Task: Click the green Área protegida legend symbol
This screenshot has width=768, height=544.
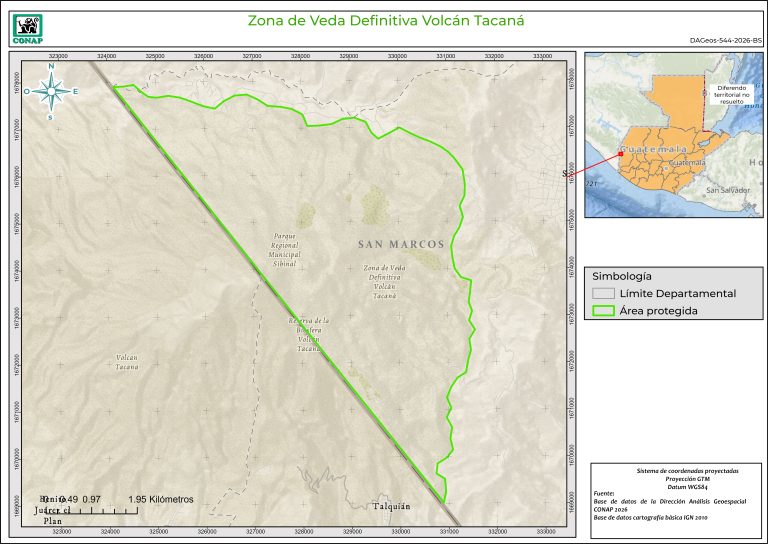Action: click(x=602, y=311)
